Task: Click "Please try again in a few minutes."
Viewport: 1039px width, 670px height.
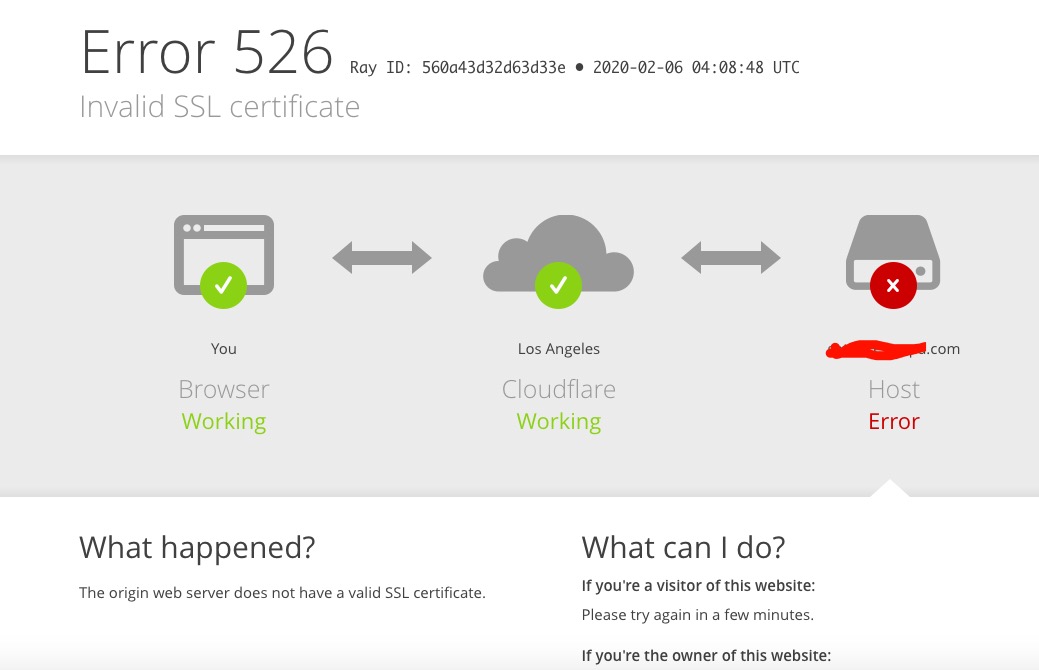Action: tap(698, 615)
